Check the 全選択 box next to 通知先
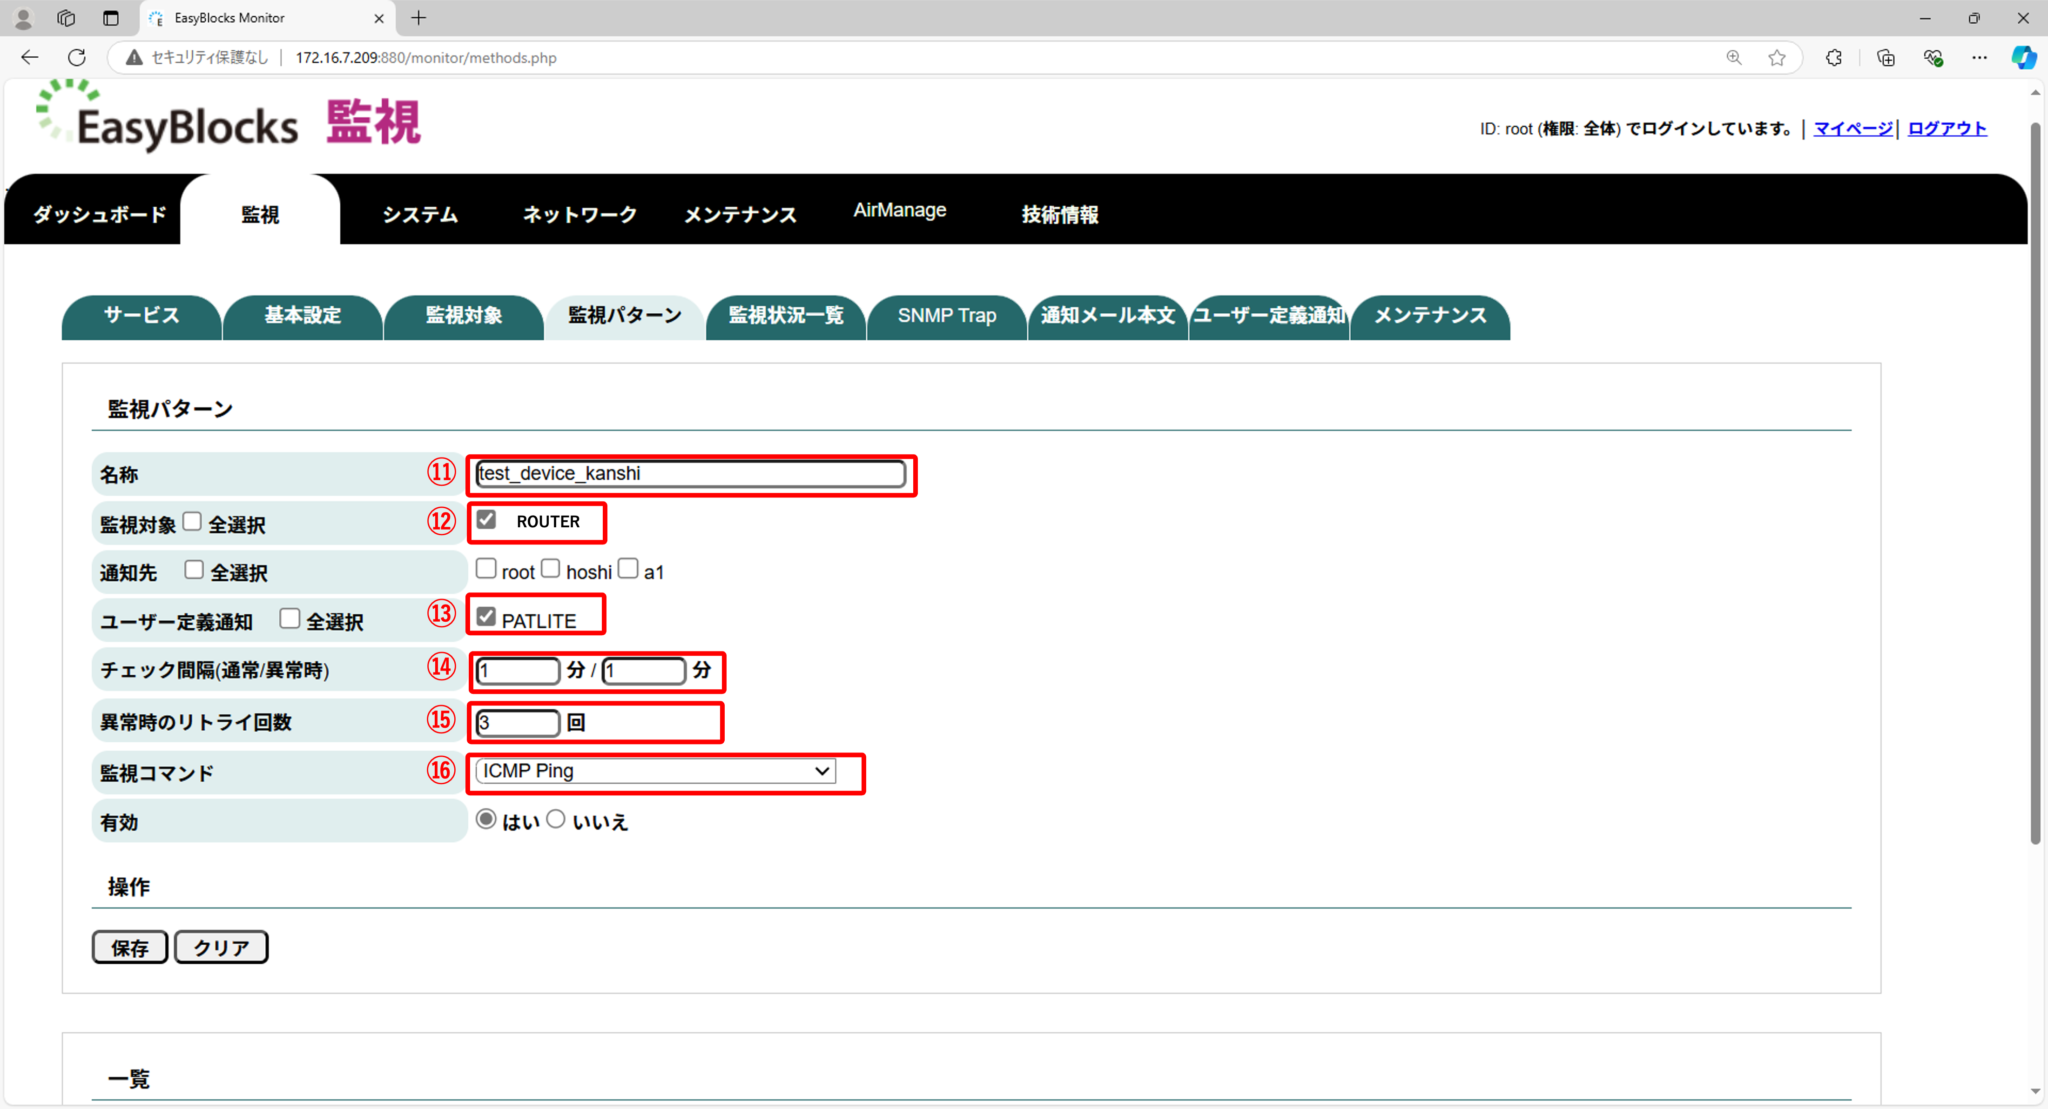 [194, 568]
